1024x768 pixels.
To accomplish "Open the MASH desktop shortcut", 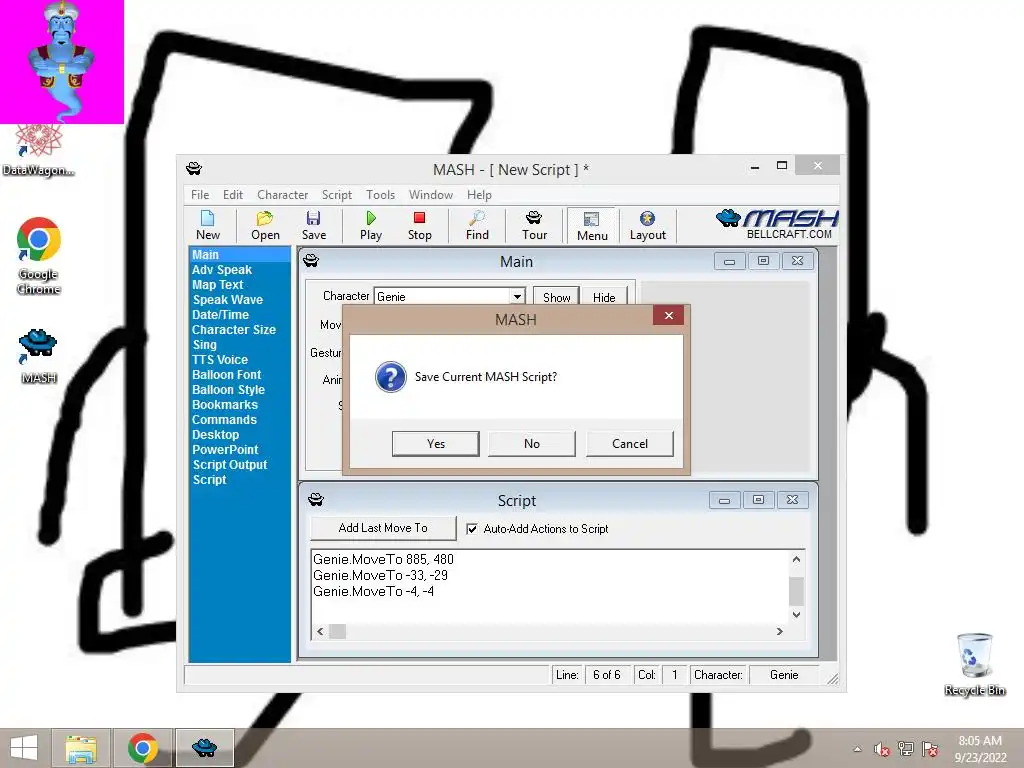I will 39,356.
